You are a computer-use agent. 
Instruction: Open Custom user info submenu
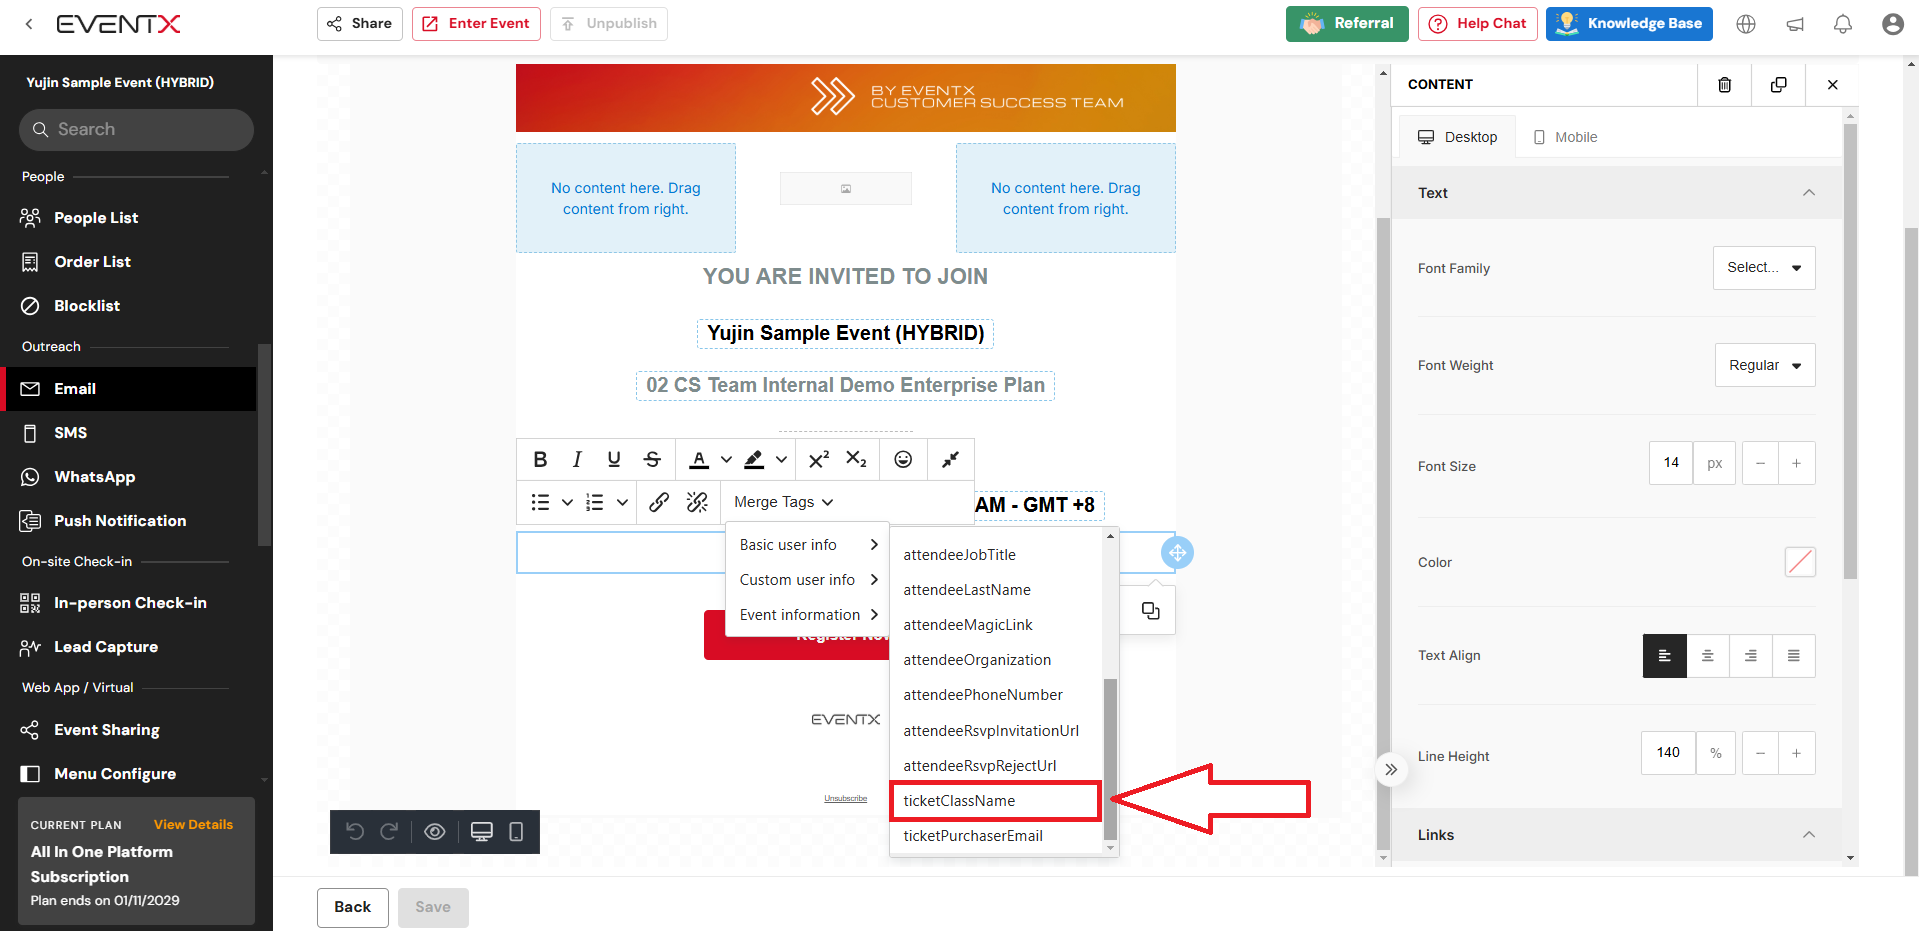[x=808, y=580]
